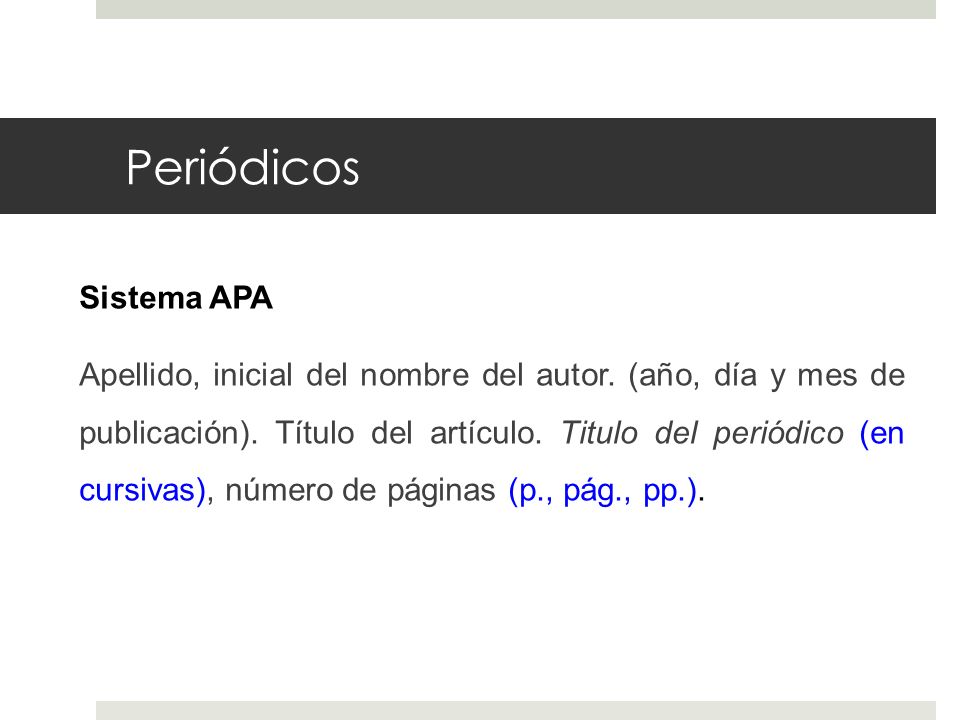Click the word "publicación)."
This screenshot has width=960, height=720.
click(169, 433)
